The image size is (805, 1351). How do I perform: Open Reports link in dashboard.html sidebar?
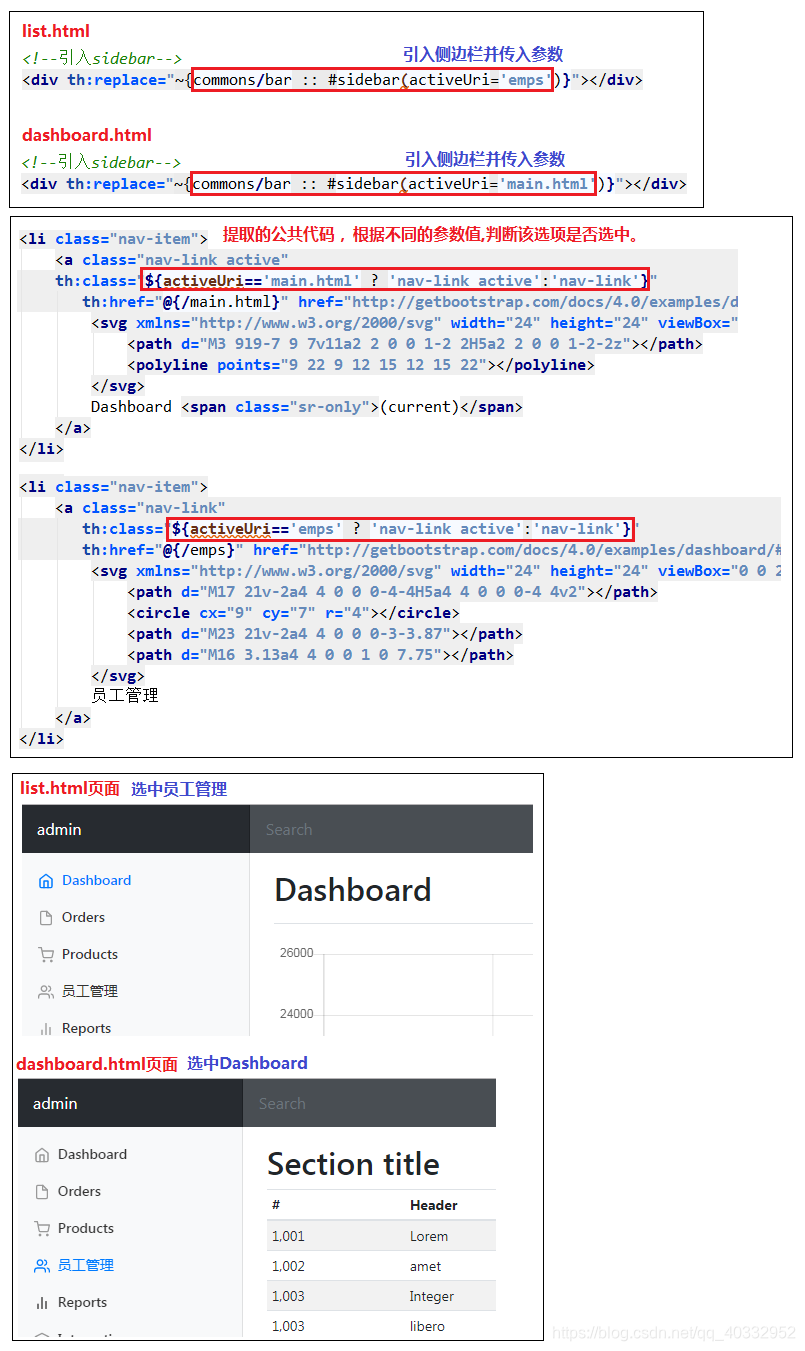point(82,1303)
